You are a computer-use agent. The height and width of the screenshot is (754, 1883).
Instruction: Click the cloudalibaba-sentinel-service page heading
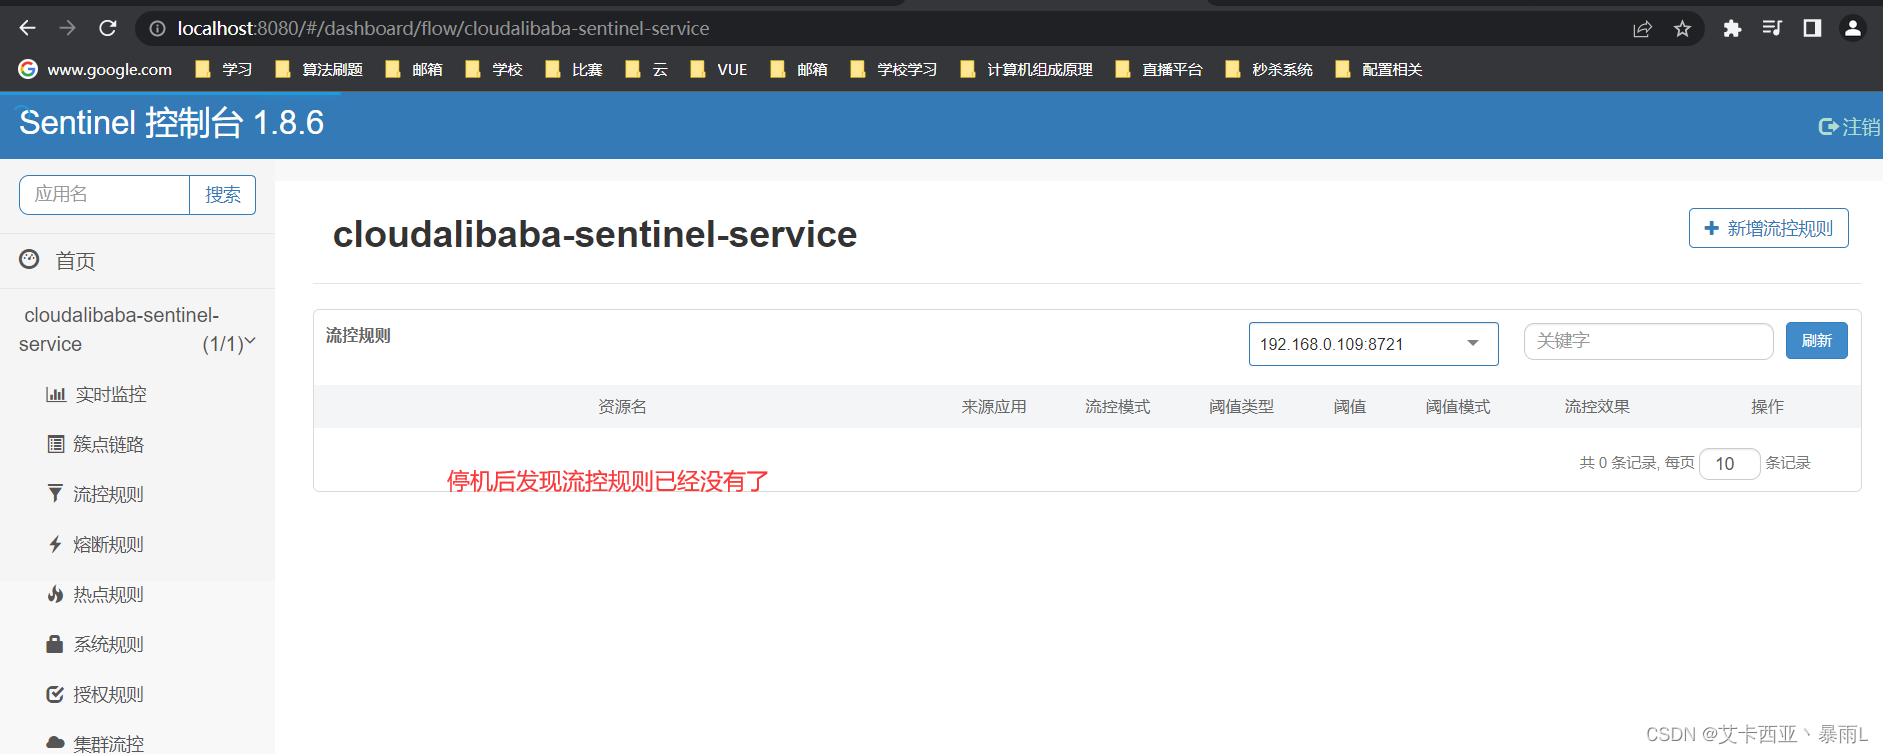(595, 234)
